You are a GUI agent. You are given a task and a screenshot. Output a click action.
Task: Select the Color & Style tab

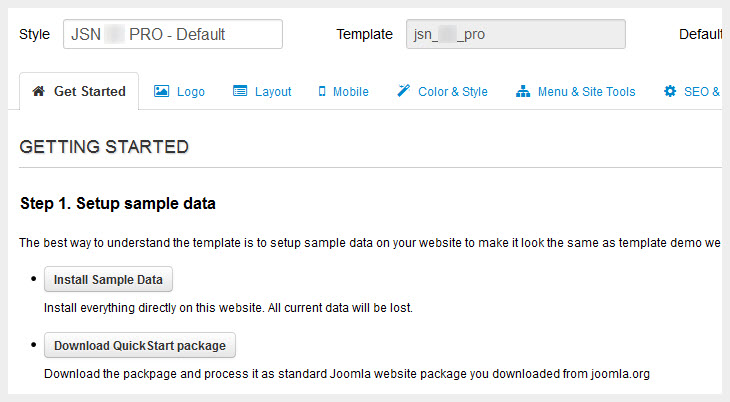[453, 92]
